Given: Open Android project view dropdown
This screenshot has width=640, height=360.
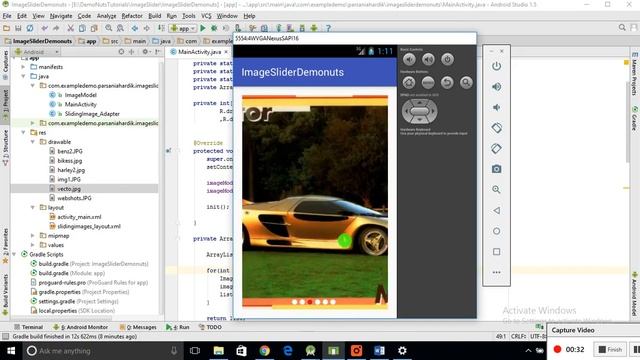Looking at the screenshot, I should point(37,52).
